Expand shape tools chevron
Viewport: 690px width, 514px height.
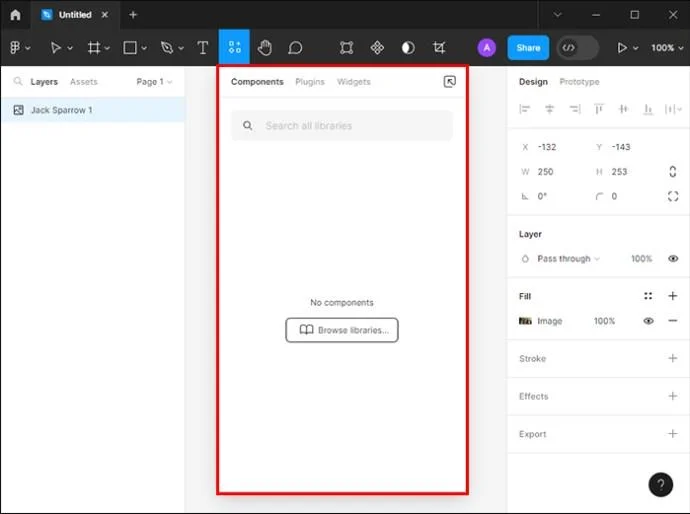point(144,48)
